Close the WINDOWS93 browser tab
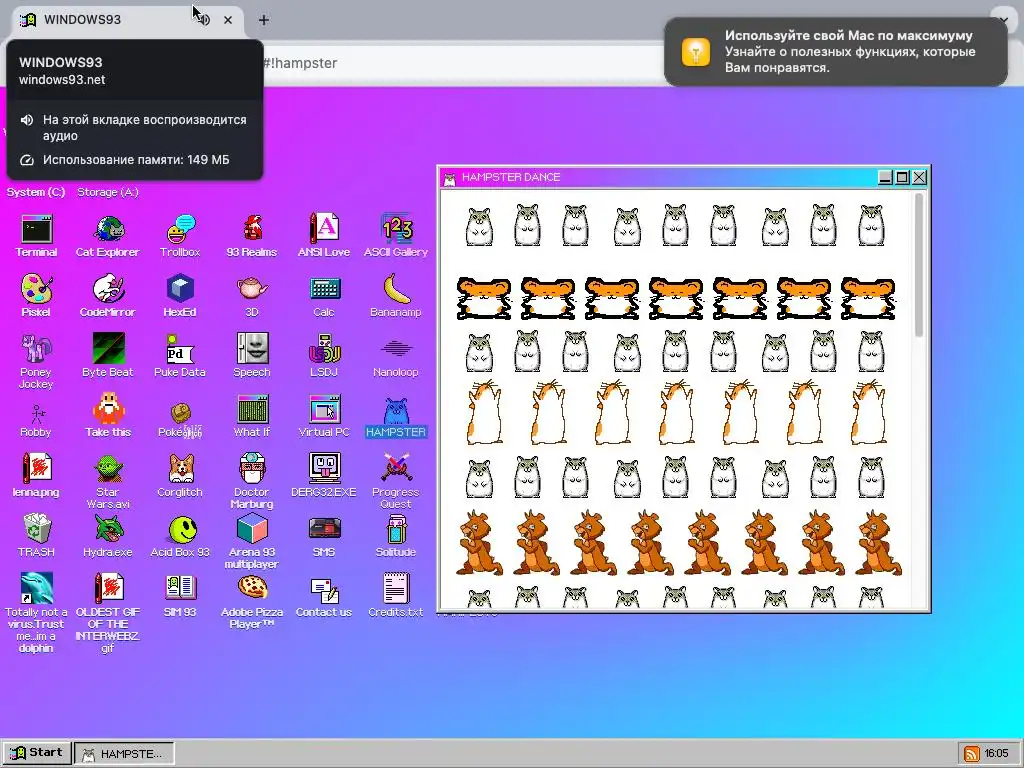Image resolution: width=1024 pixels, height=768 pixels. coord(228,20)
